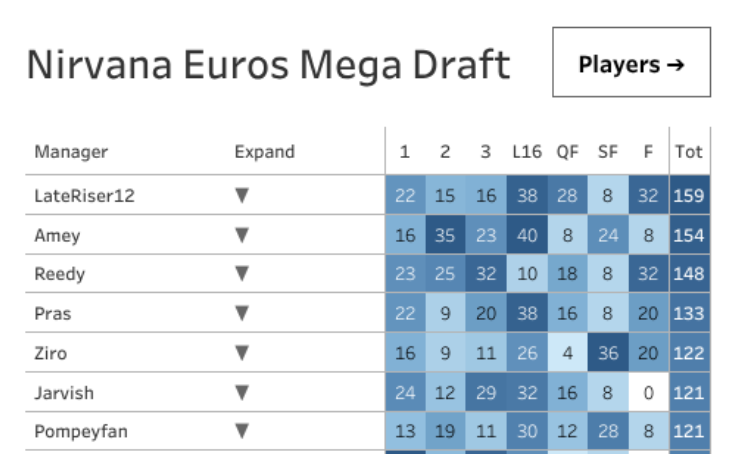
Task: Click the Manager column header
Action: point(71,152)
